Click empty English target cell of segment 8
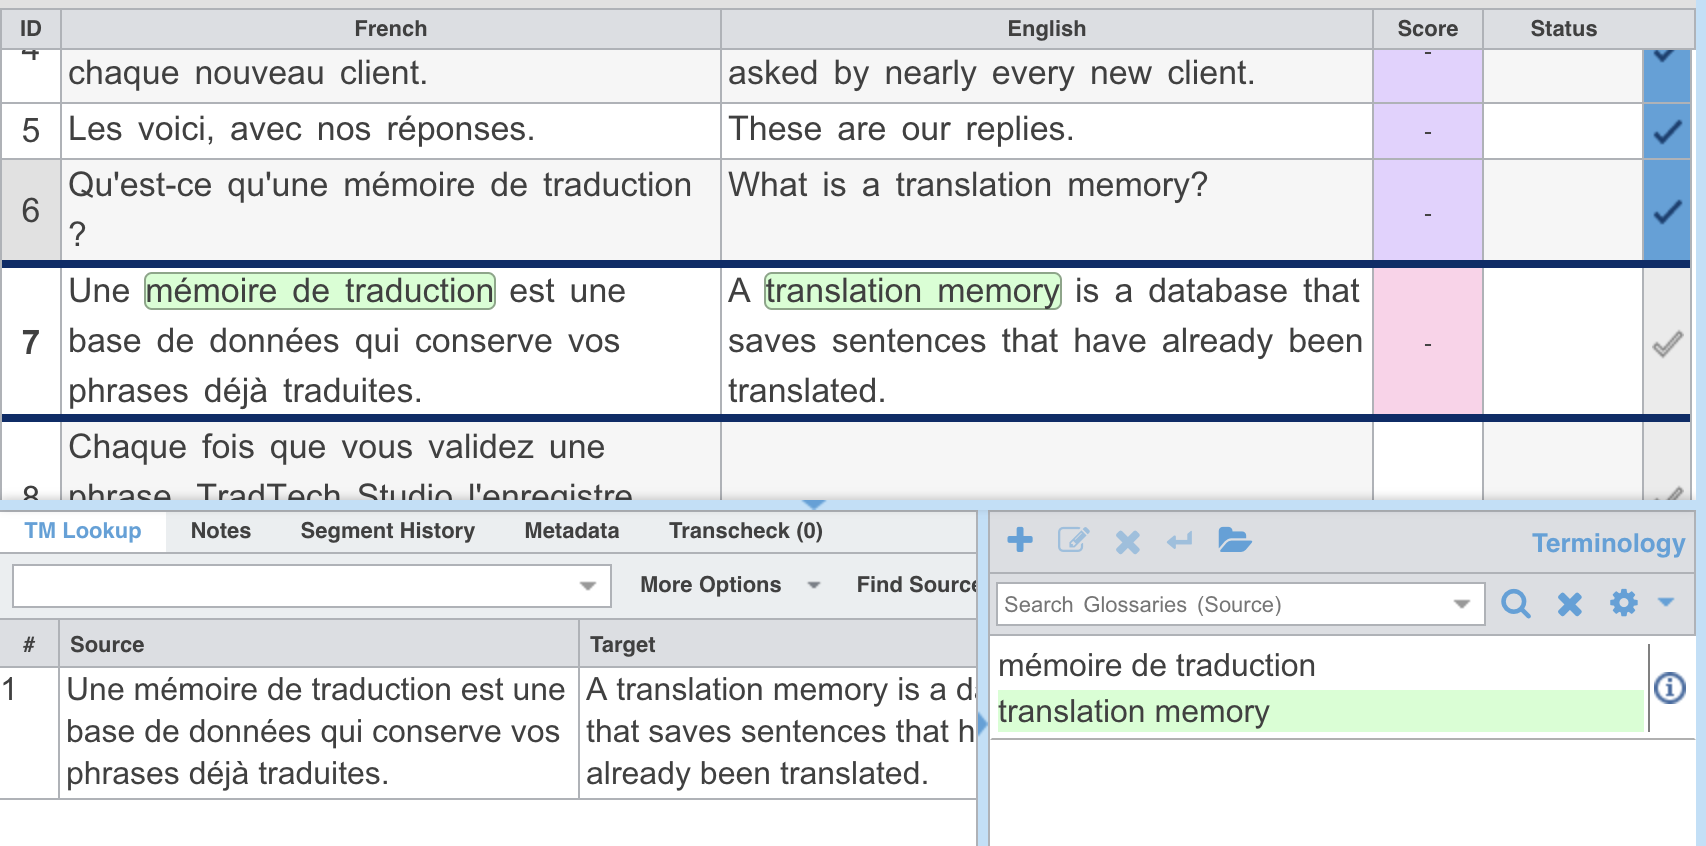Image resolution: width=1706 pixels, height=846 pixels. tap(1046, 461)
